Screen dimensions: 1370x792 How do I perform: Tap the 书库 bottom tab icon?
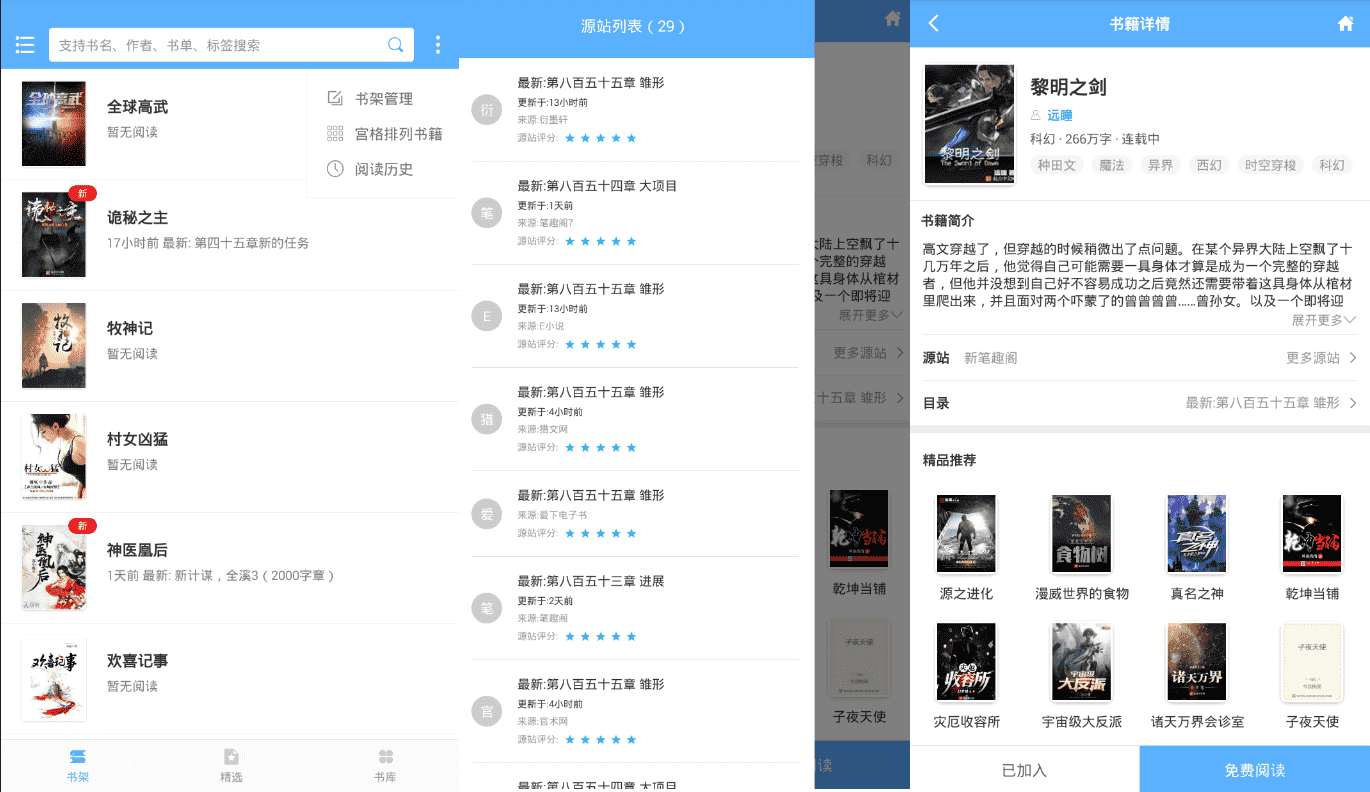click(385, 757)
